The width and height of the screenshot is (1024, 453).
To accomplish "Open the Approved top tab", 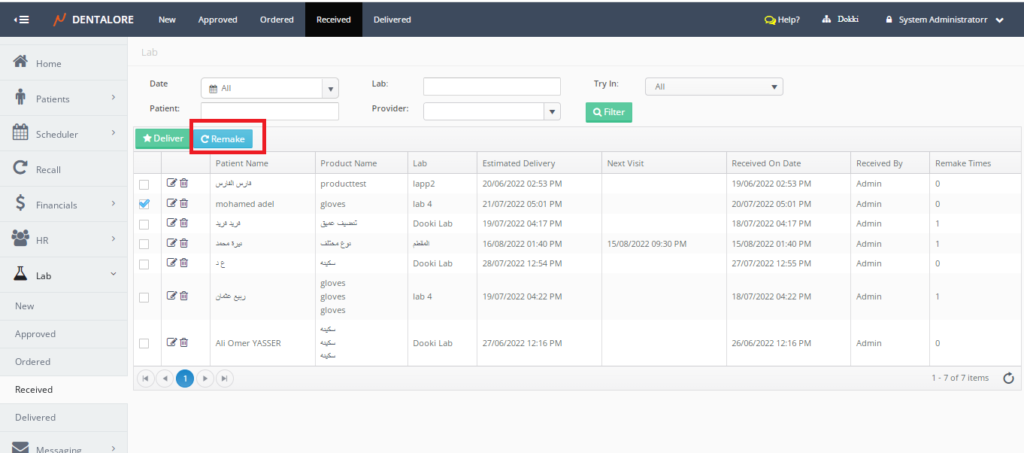I will point(217,19).
